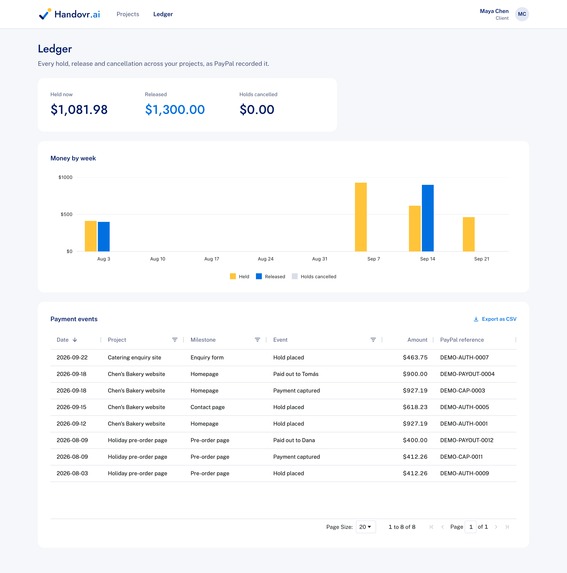Click the Sep 14 Released bar
Screen dimensions: 567x573
pos(428,218)
